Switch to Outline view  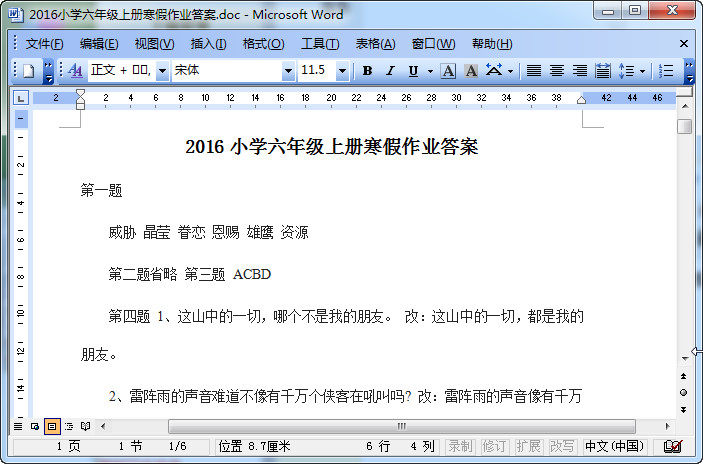[69, 426]
